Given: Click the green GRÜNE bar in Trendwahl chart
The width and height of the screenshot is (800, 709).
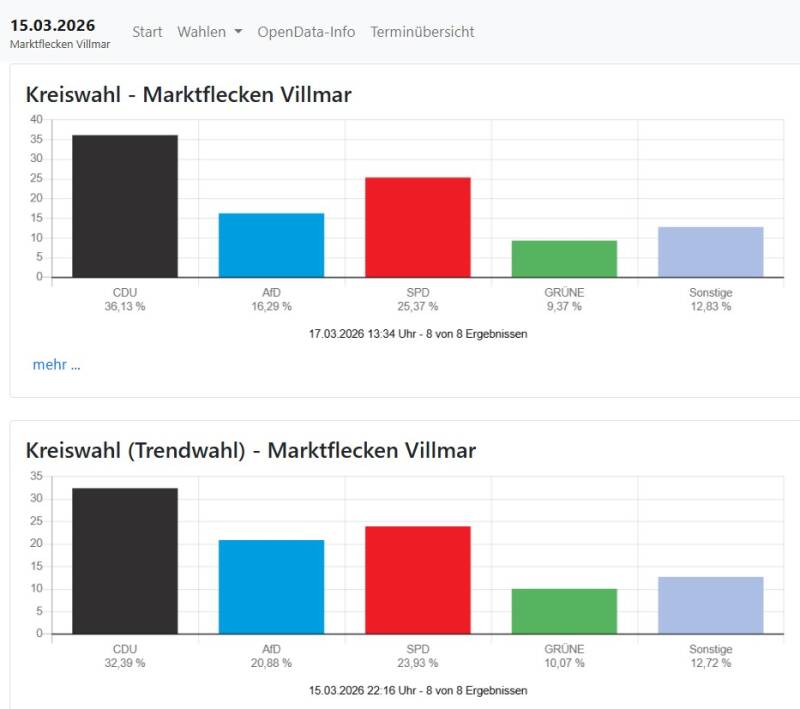Looking at the screenshot, I should coord(564,611).
